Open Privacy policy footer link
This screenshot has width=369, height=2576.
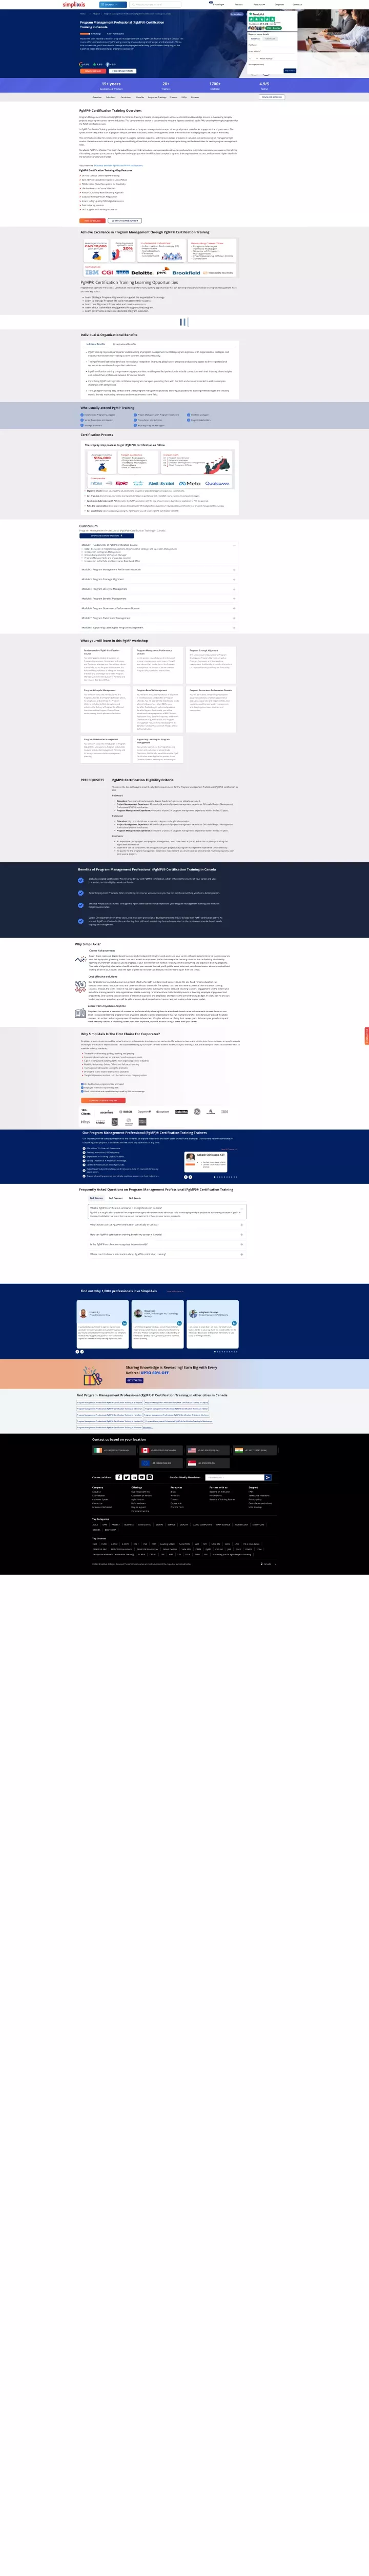(x=255, y=1499)
